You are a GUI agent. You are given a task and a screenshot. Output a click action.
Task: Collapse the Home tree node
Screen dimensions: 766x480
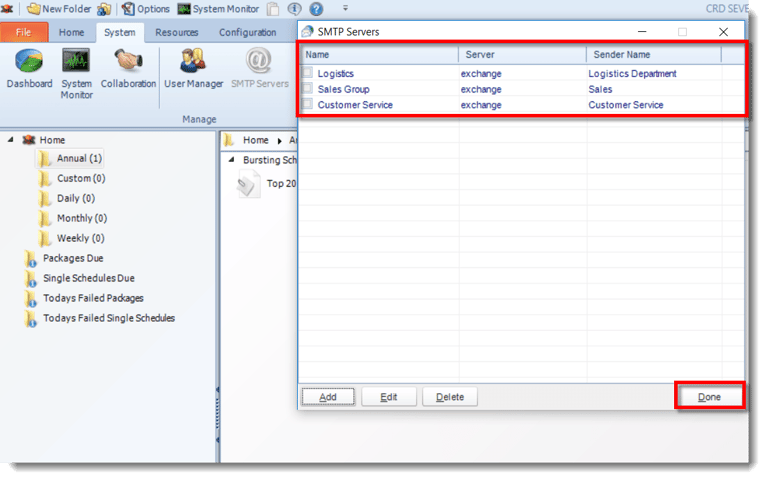click(11, 140)
